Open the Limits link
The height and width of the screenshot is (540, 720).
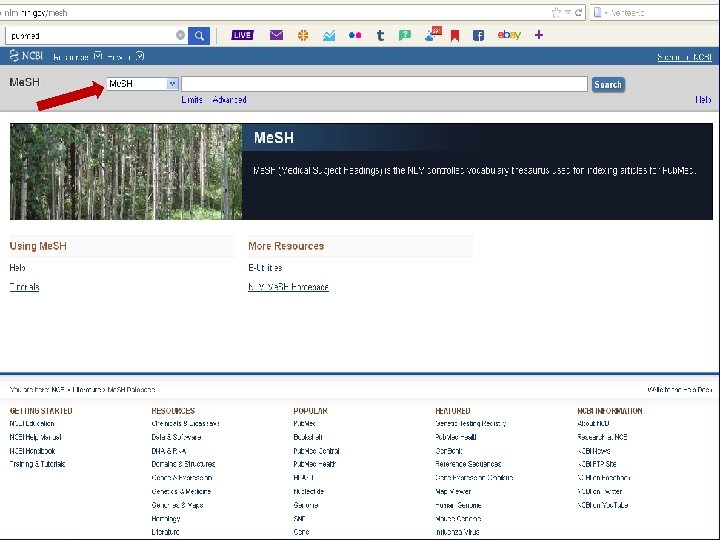click(192, 100)
